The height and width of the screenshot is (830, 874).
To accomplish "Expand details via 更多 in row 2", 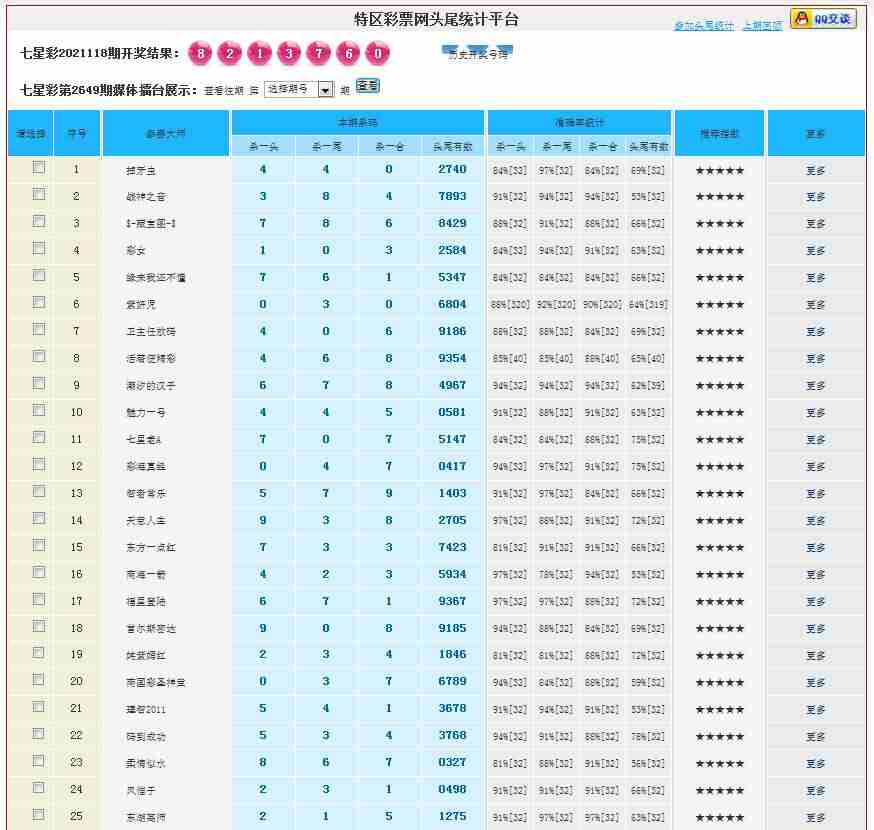I will [x=815, y=198].
